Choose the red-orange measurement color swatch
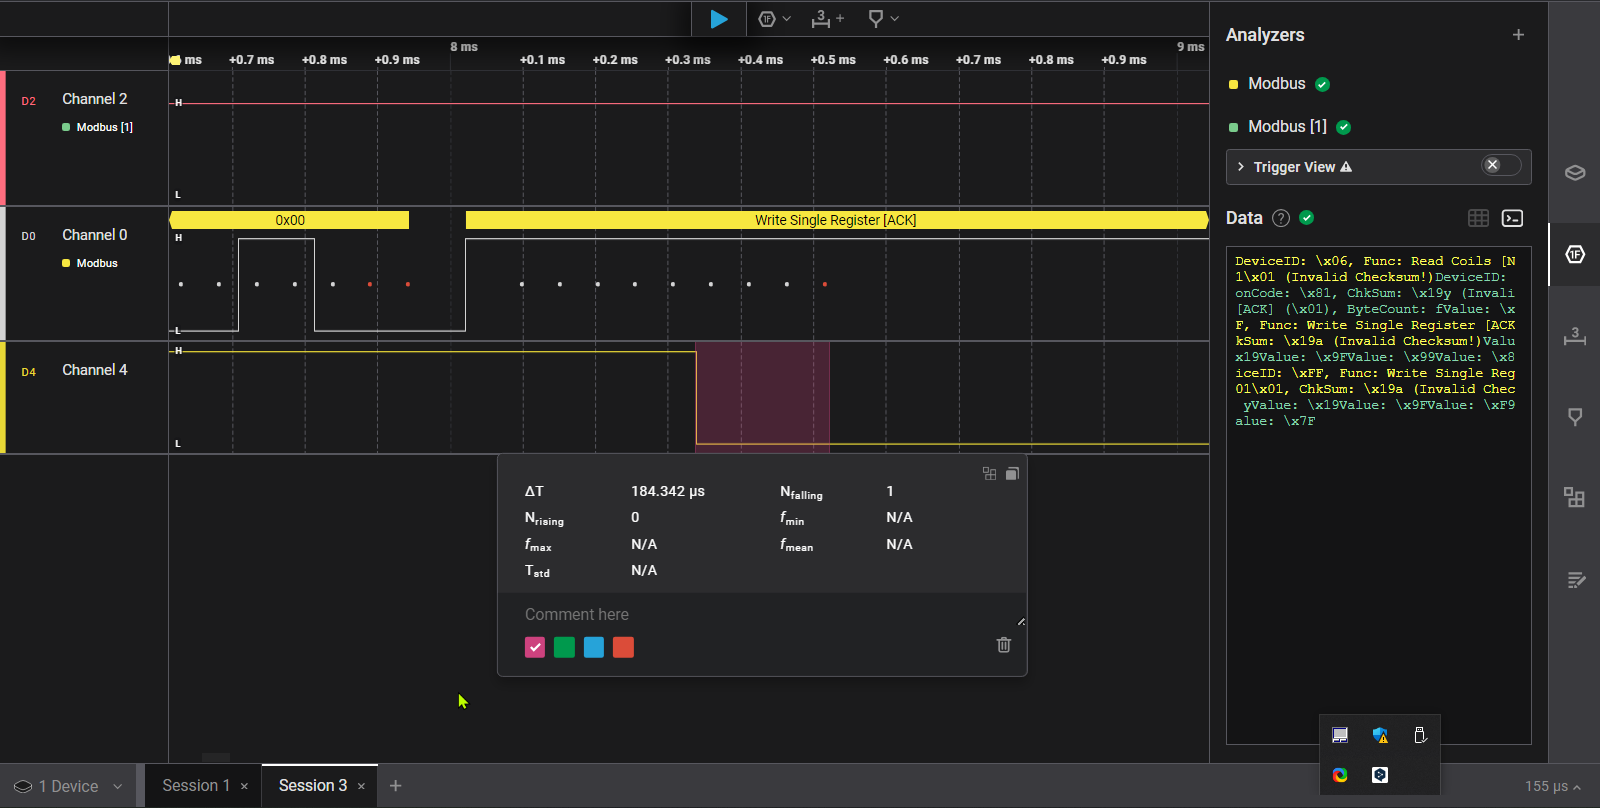Image resolution: width=1600 pixels, height=808 pixels. point(623,647)
